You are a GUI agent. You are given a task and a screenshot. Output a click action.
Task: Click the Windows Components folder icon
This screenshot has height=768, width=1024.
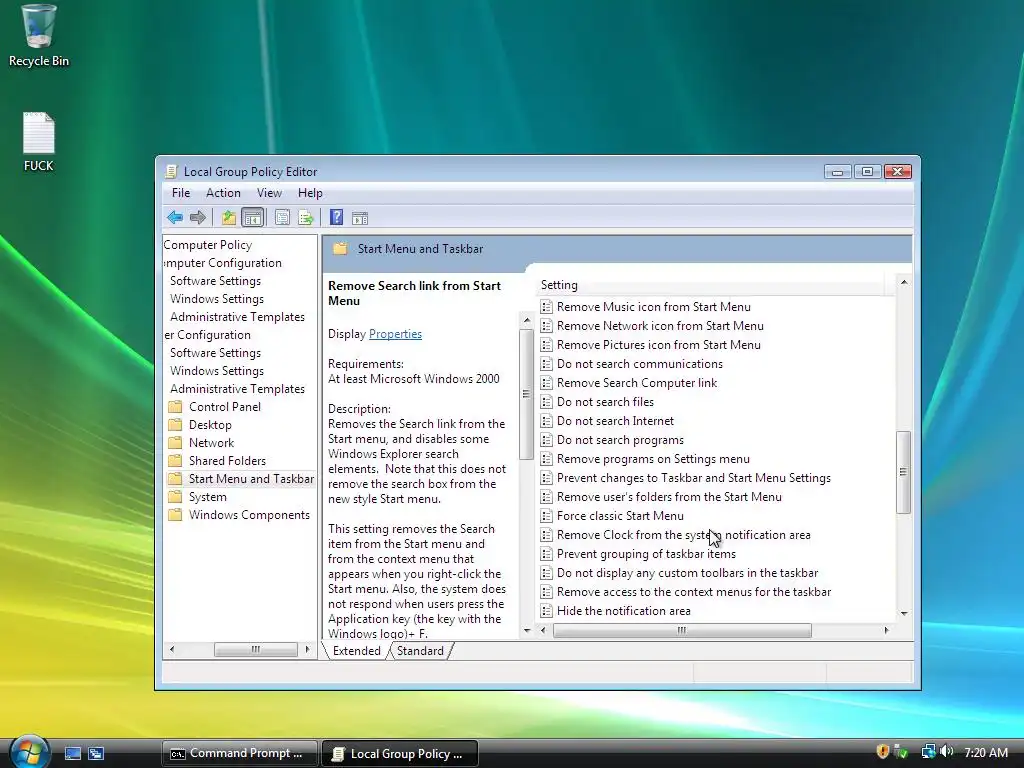click(175, 515)
